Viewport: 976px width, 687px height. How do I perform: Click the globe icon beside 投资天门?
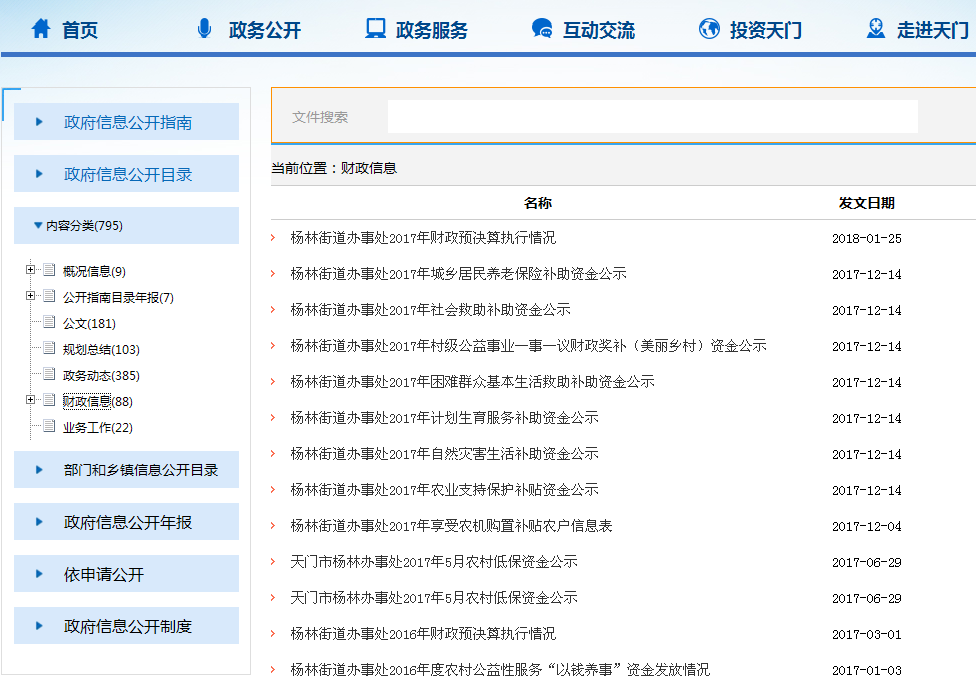tap(709, 29)
